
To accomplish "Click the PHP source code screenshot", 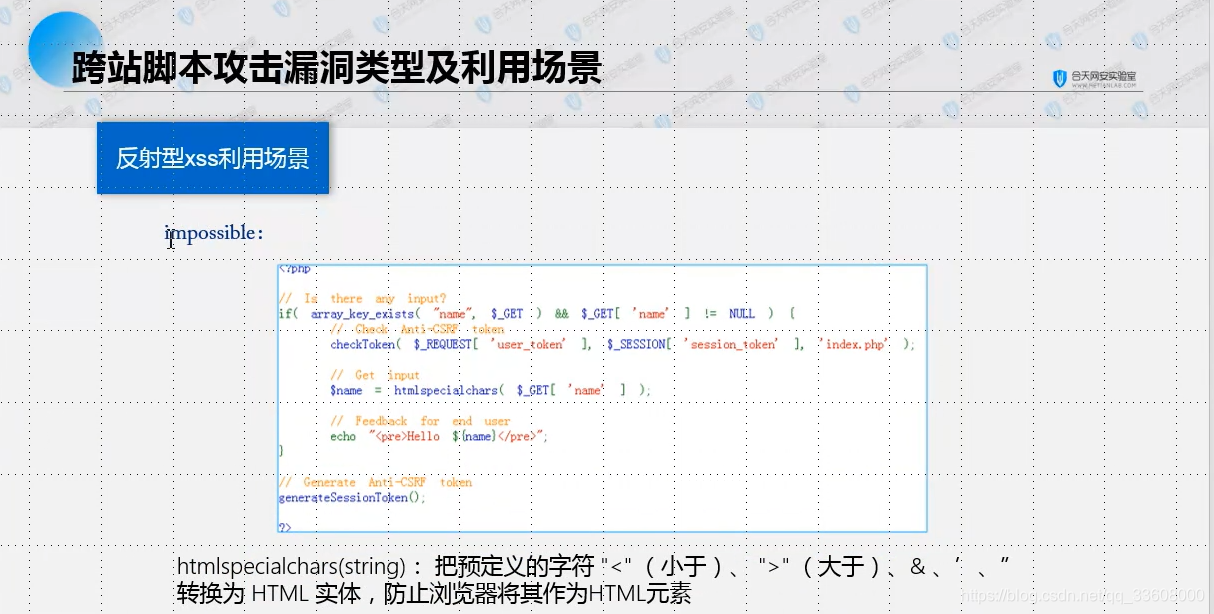I will click(x=602, y=398).
